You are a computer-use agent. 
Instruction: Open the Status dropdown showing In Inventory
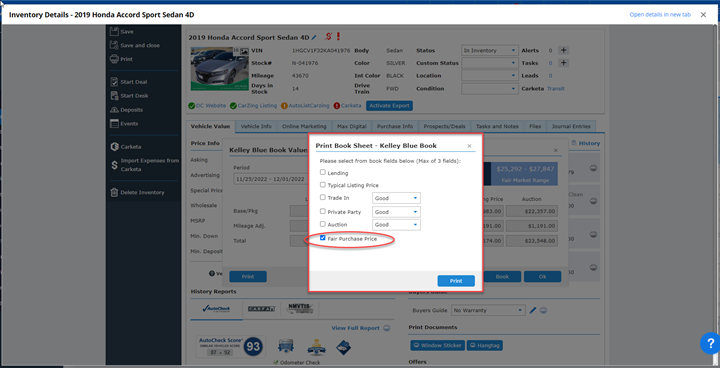click(490, 51)
